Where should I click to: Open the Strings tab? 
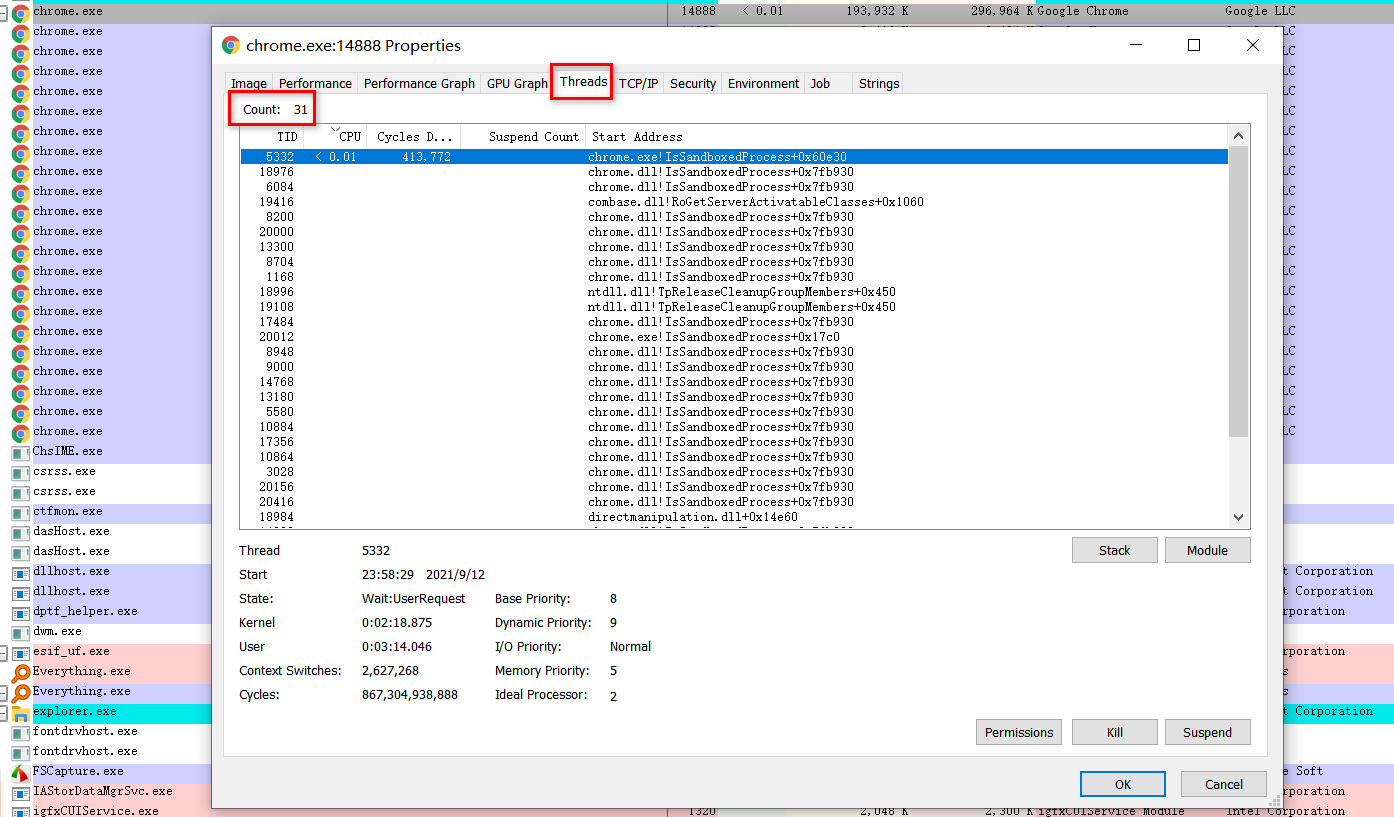tap(879, 84)
